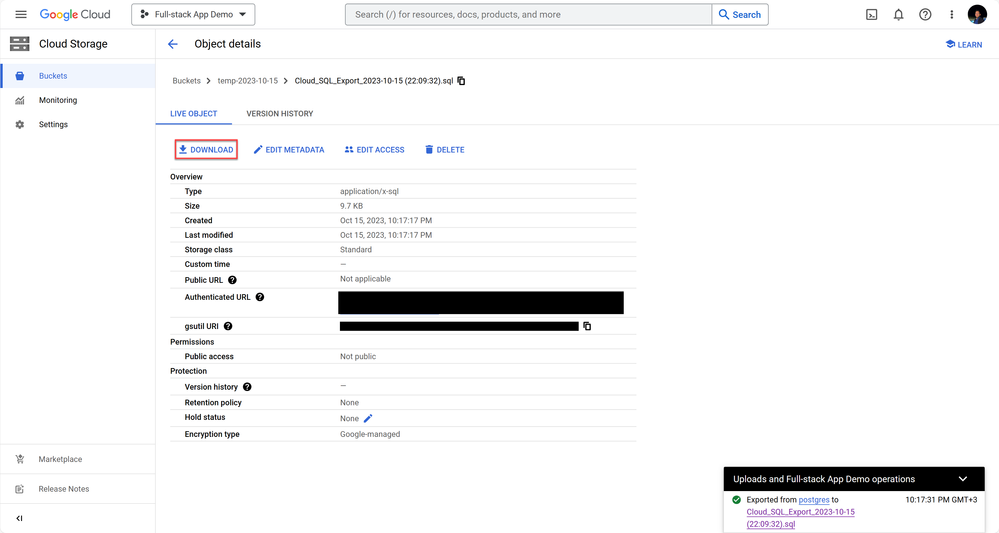999x533 pixels.
Task: Download the SQL export object
Action: coord(206,150)
